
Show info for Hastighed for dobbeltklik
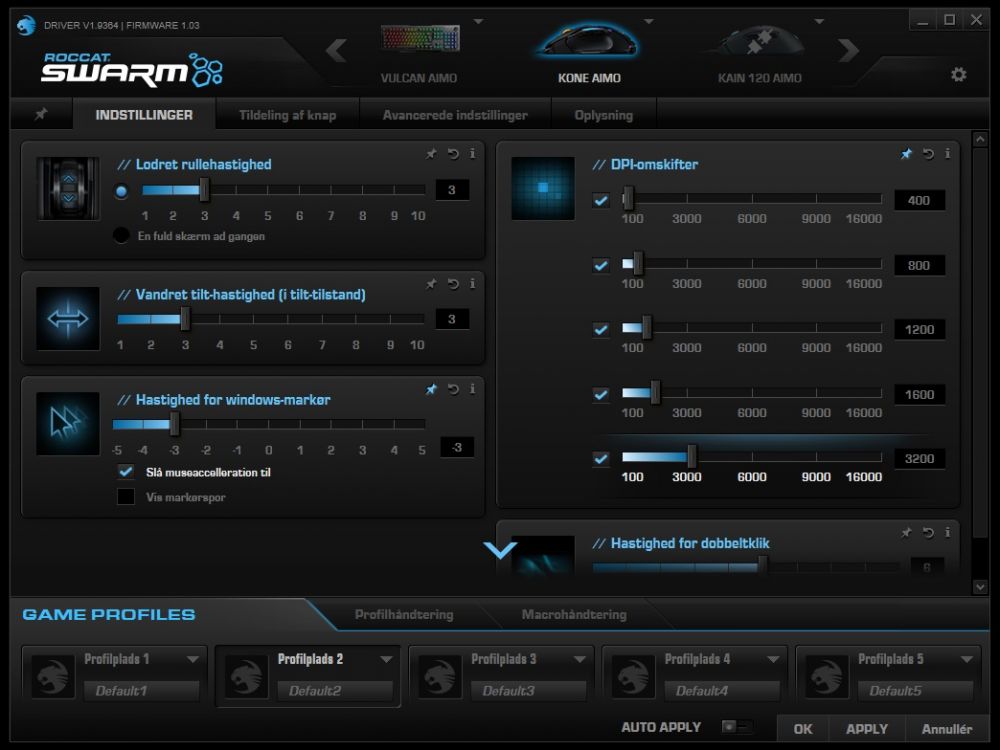(948, 533)
